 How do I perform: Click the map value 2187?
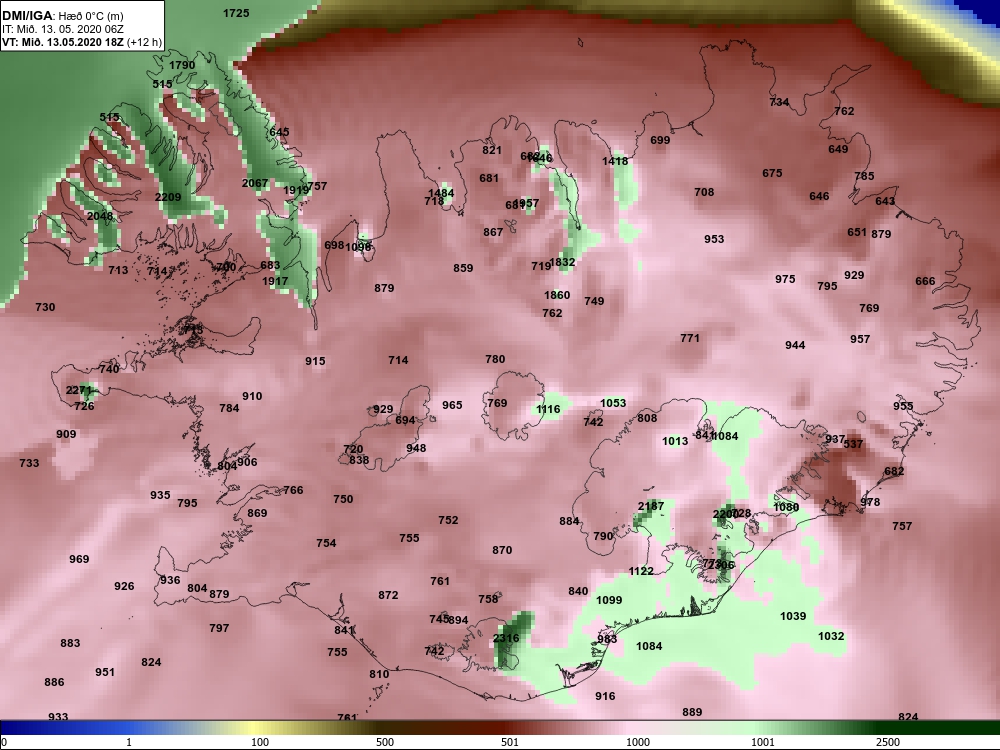point(651,506)
